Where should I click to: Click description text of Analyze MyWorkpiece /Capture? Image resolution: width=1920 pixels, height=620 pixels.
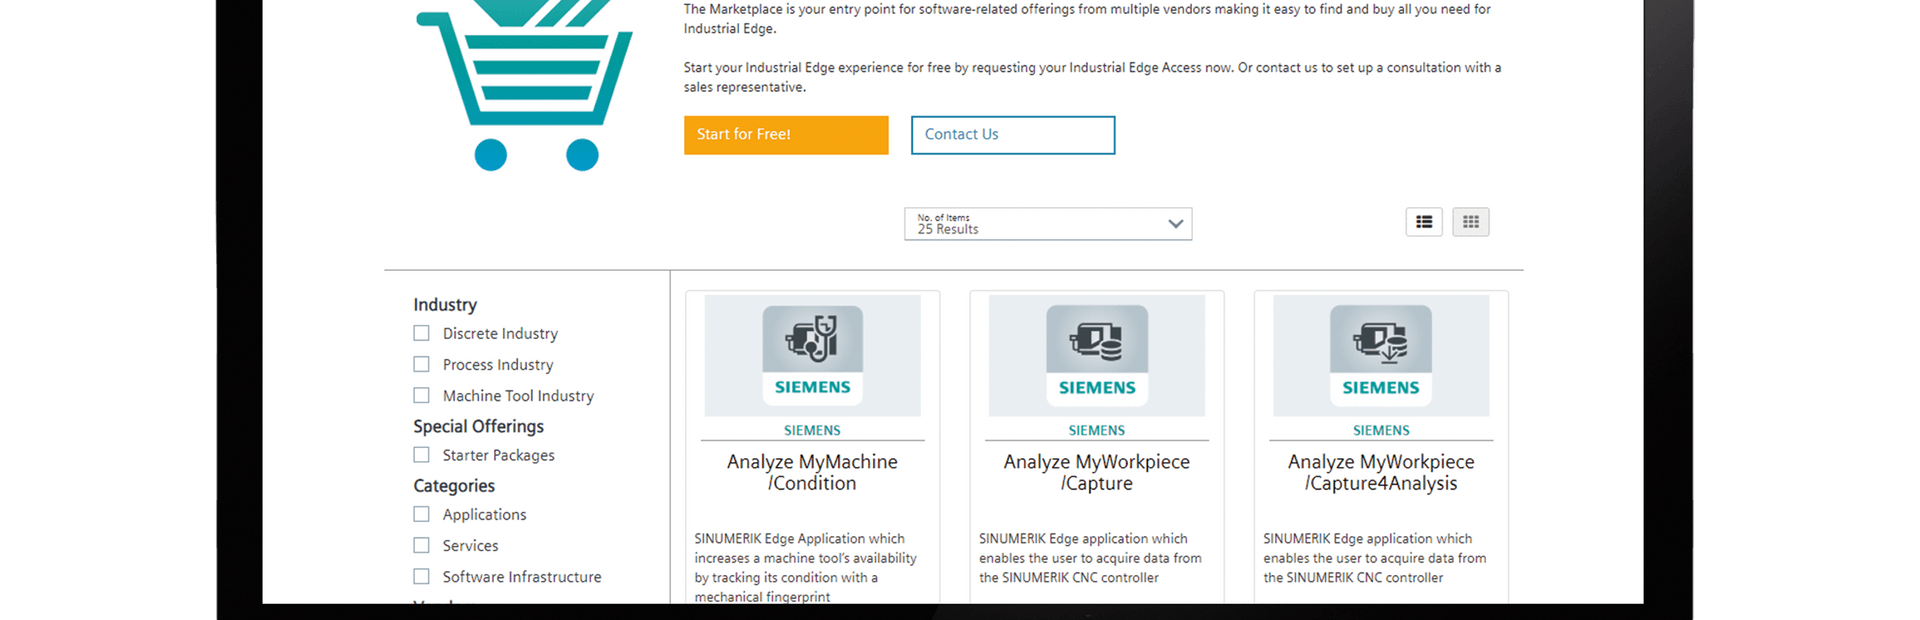1090,558
